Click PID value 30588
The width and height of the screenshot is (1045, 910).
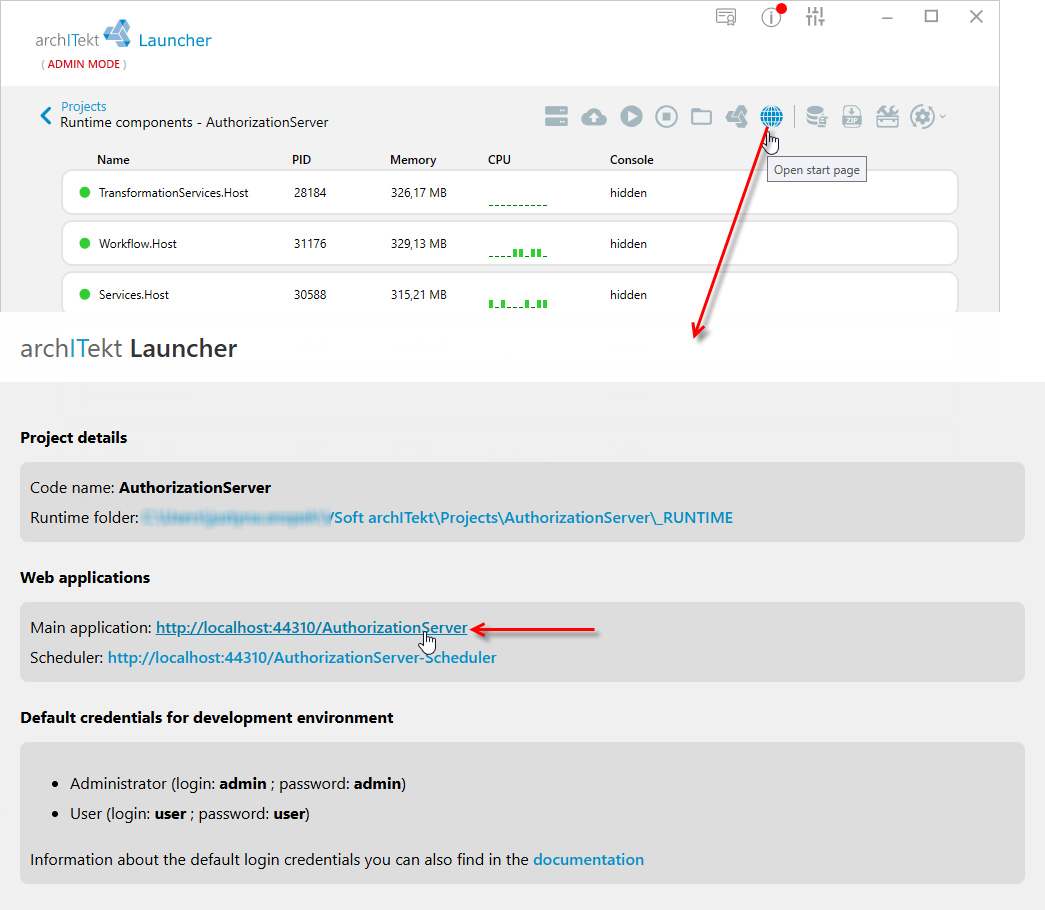pos(310,295)
